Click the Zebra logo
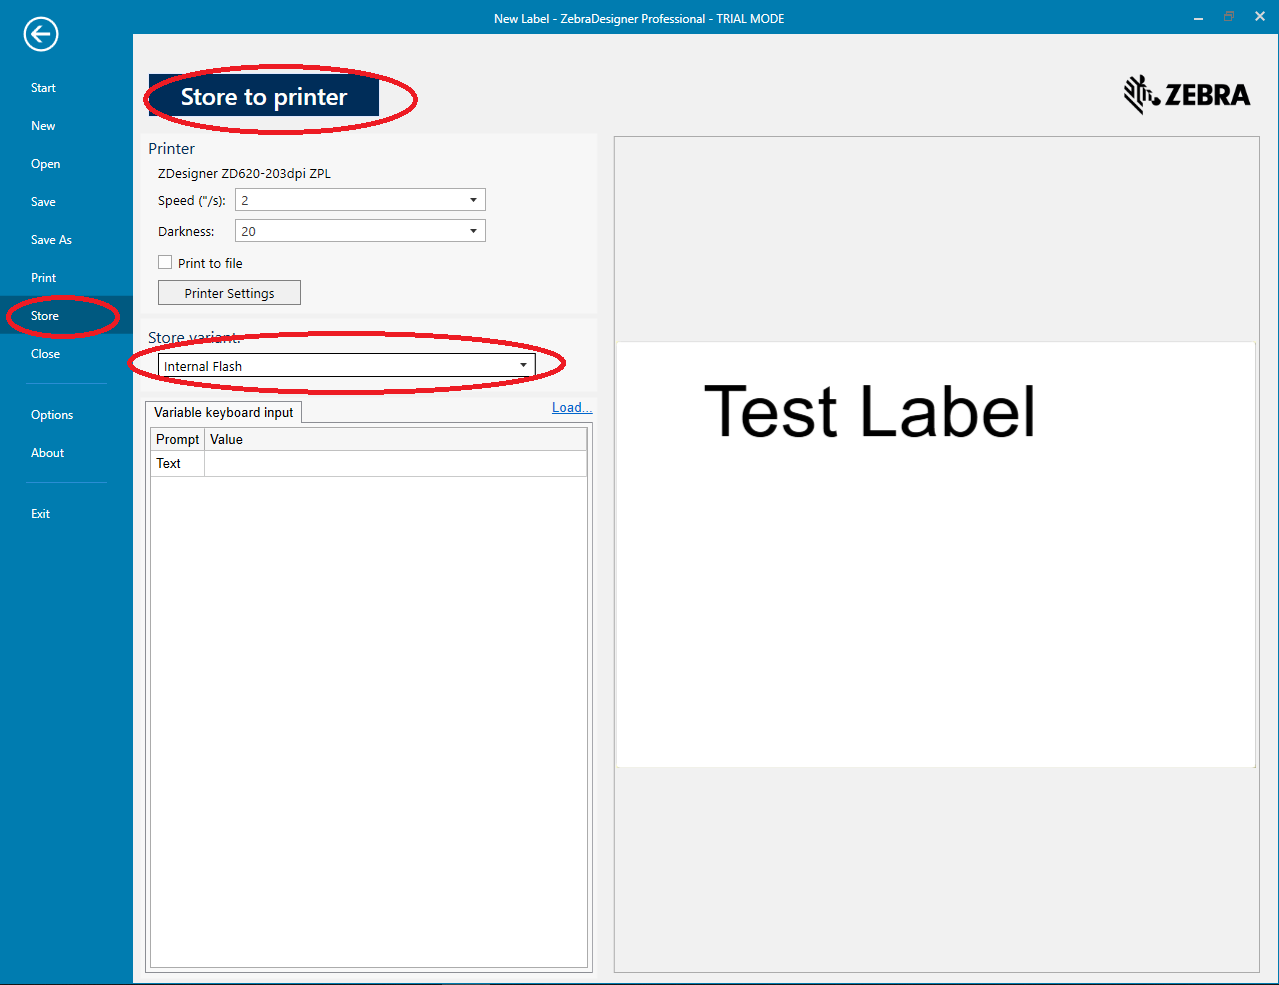 pyautogui.click(x=1186, y=95)
